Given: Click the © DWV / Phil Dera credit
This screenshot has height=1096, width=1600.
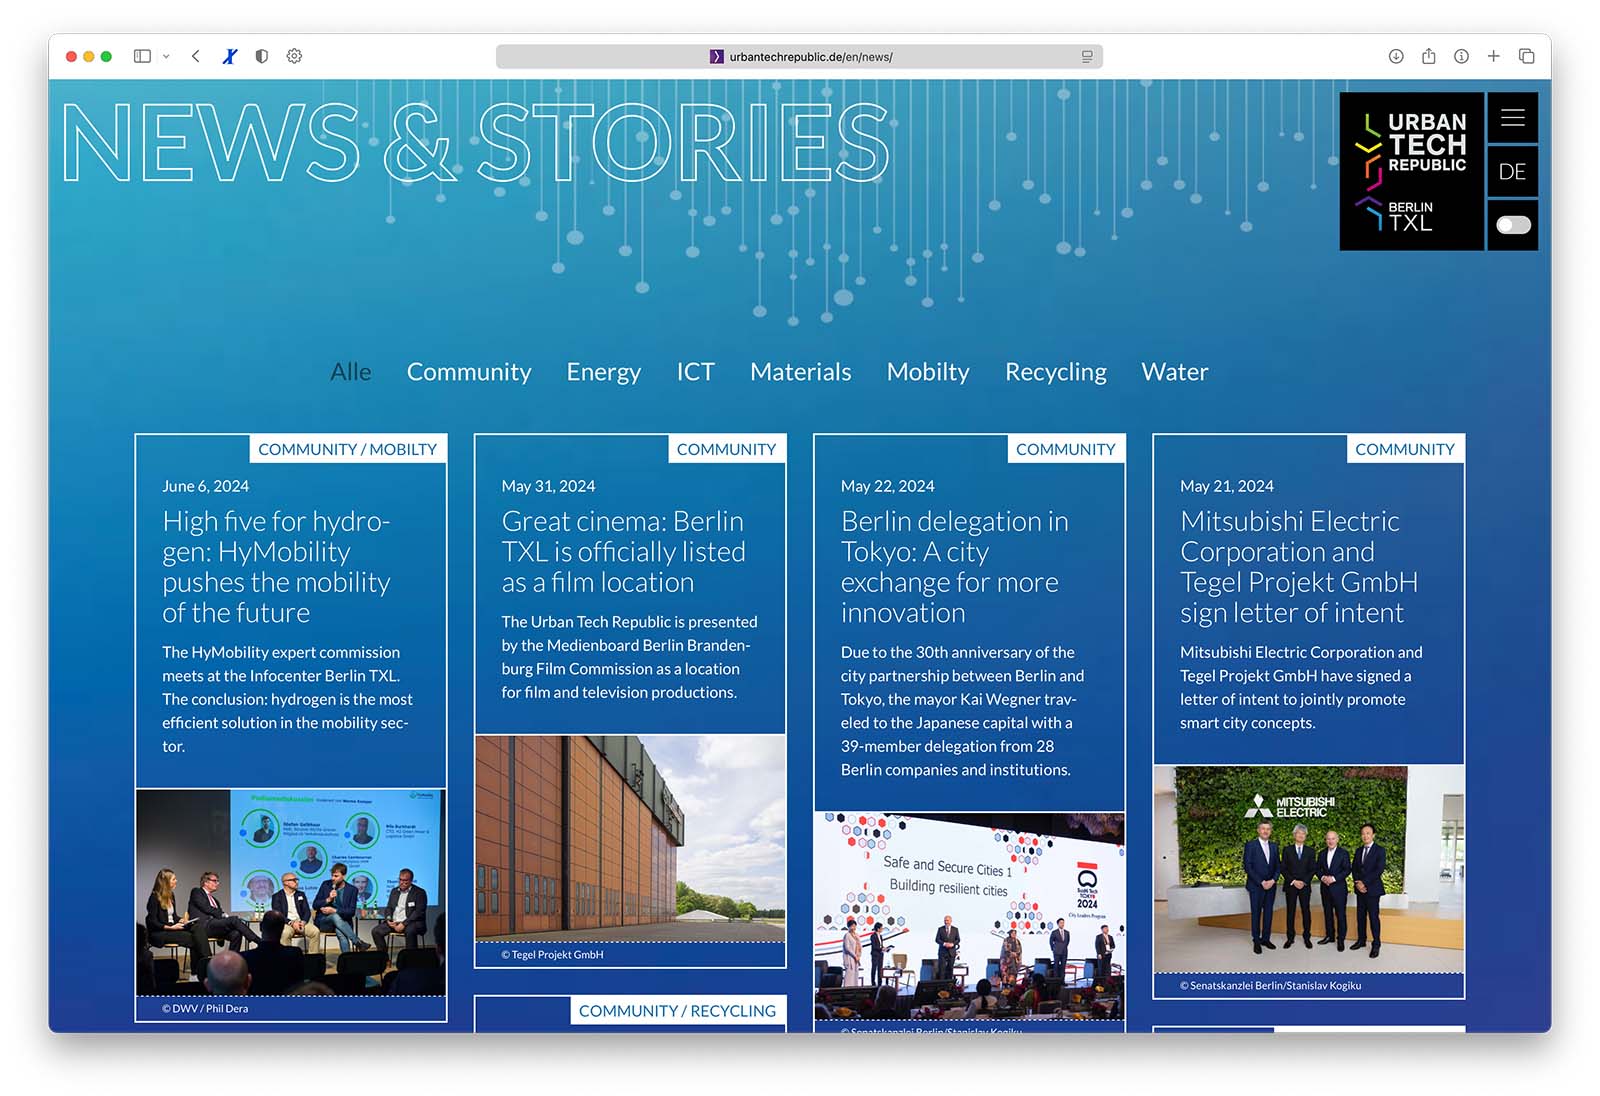Looking at the screenshot, I should point(205,1009).
